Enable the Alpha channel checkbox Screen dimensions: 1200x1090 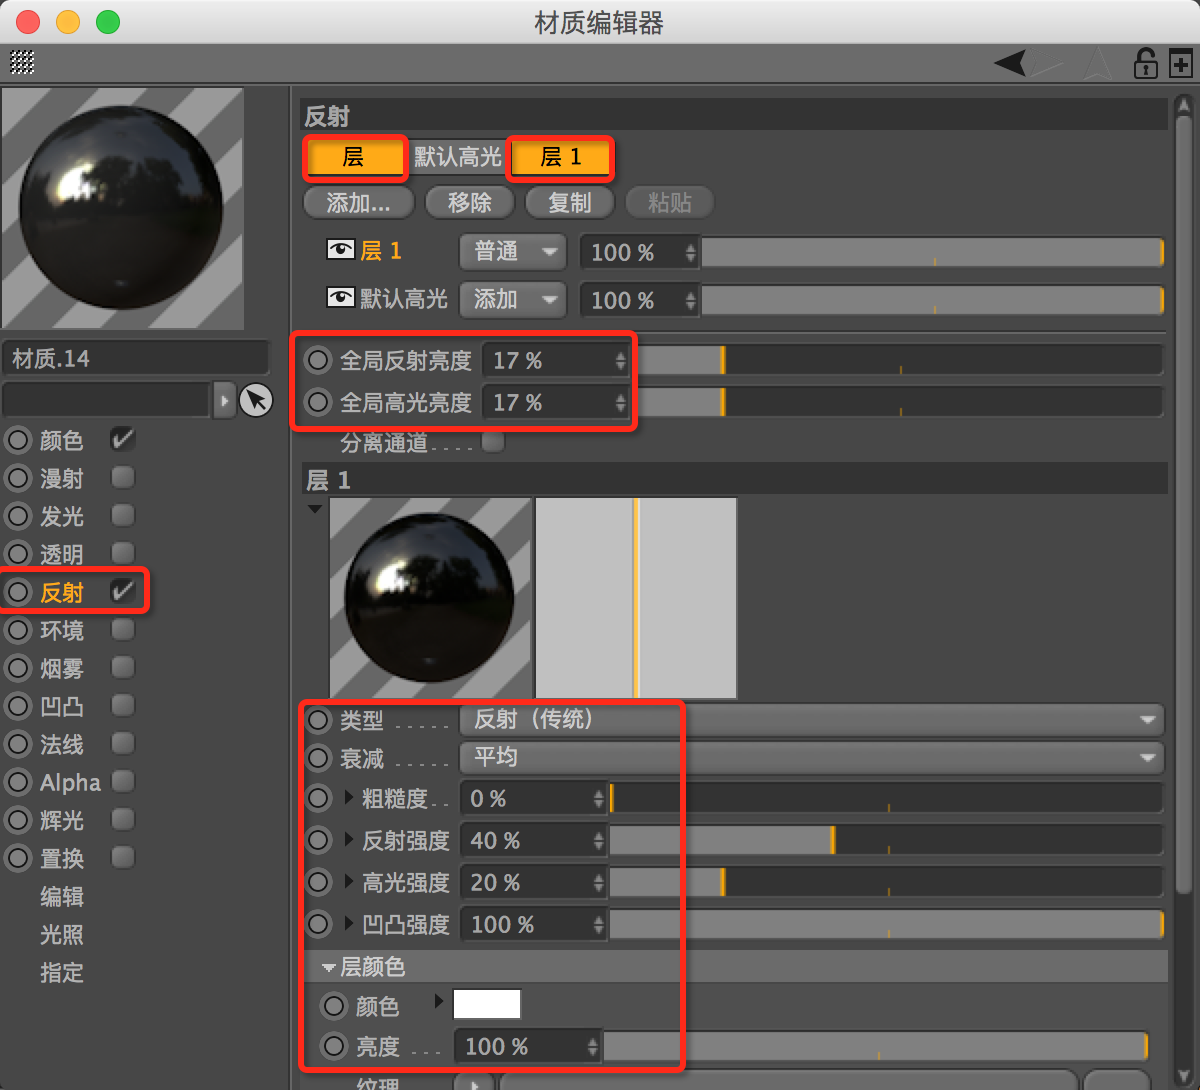[123, 781]
